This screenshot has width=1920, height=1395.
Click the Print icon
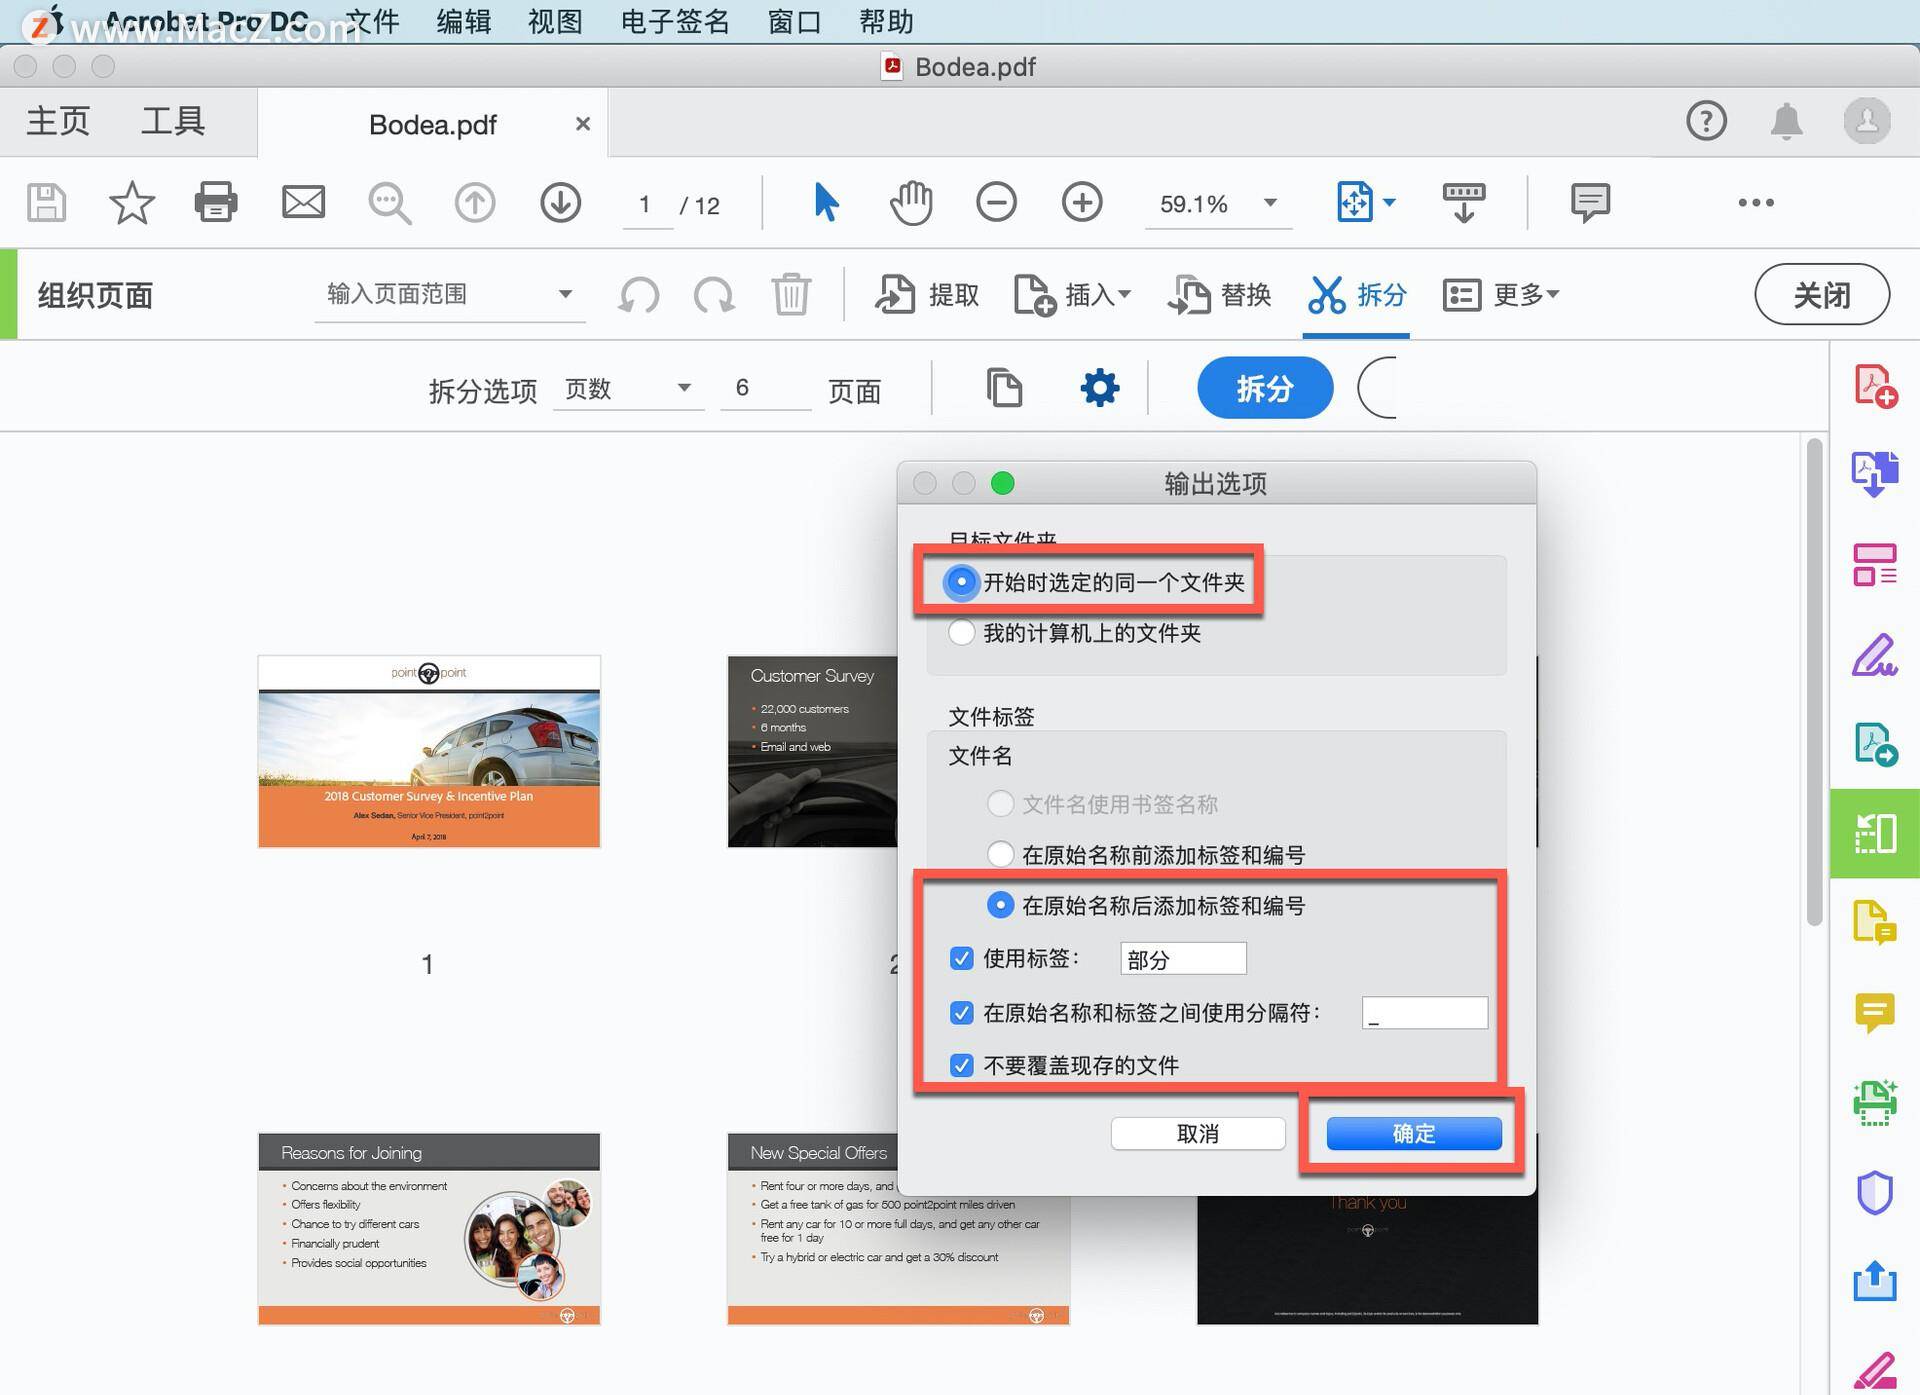[215, 202]
